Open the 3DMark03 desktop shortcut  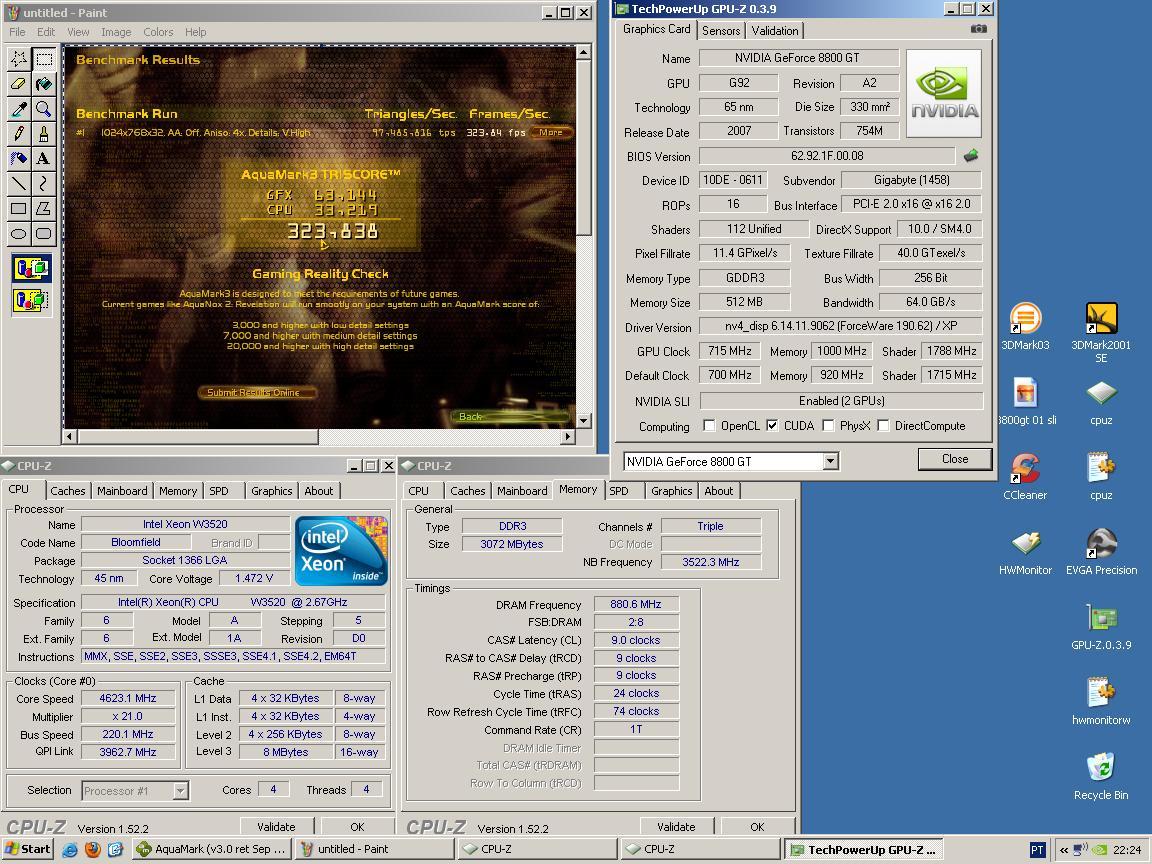click(x=1025, y=327)
